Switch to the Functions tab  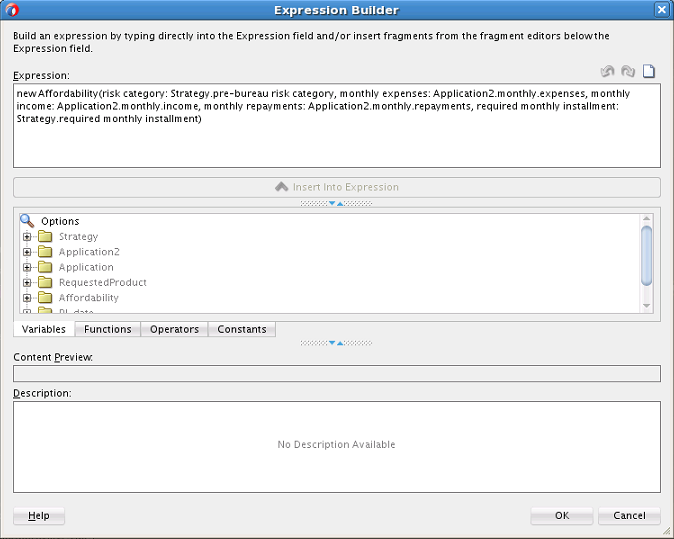(107, 329)
